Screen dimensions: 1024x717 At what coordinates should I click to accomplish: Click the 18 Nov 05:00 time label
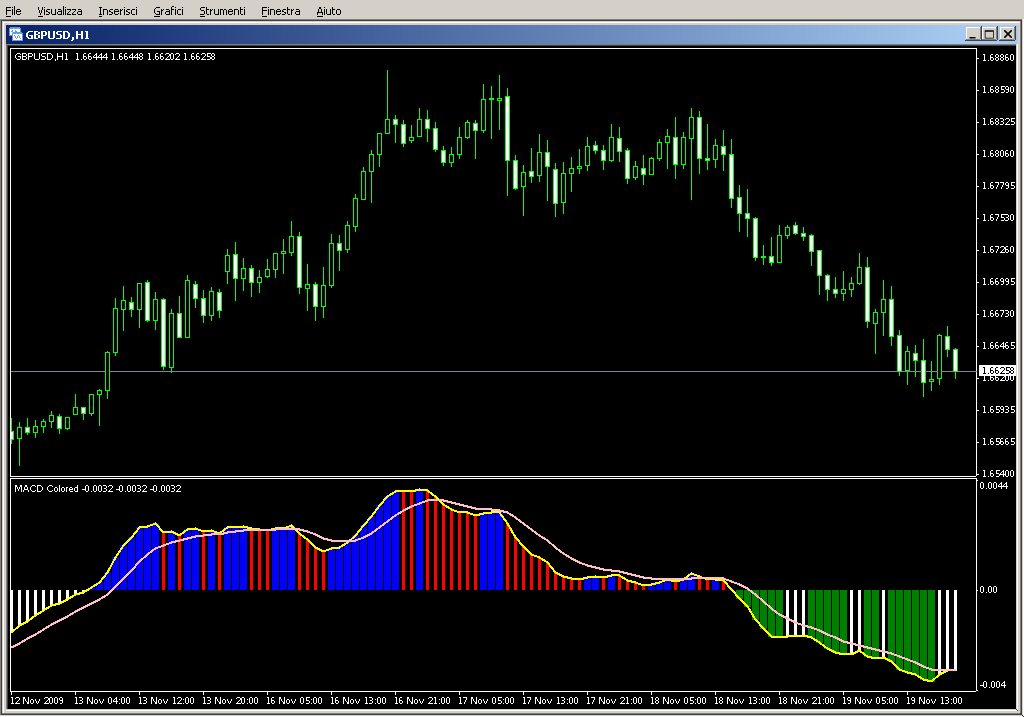[678, 701]
